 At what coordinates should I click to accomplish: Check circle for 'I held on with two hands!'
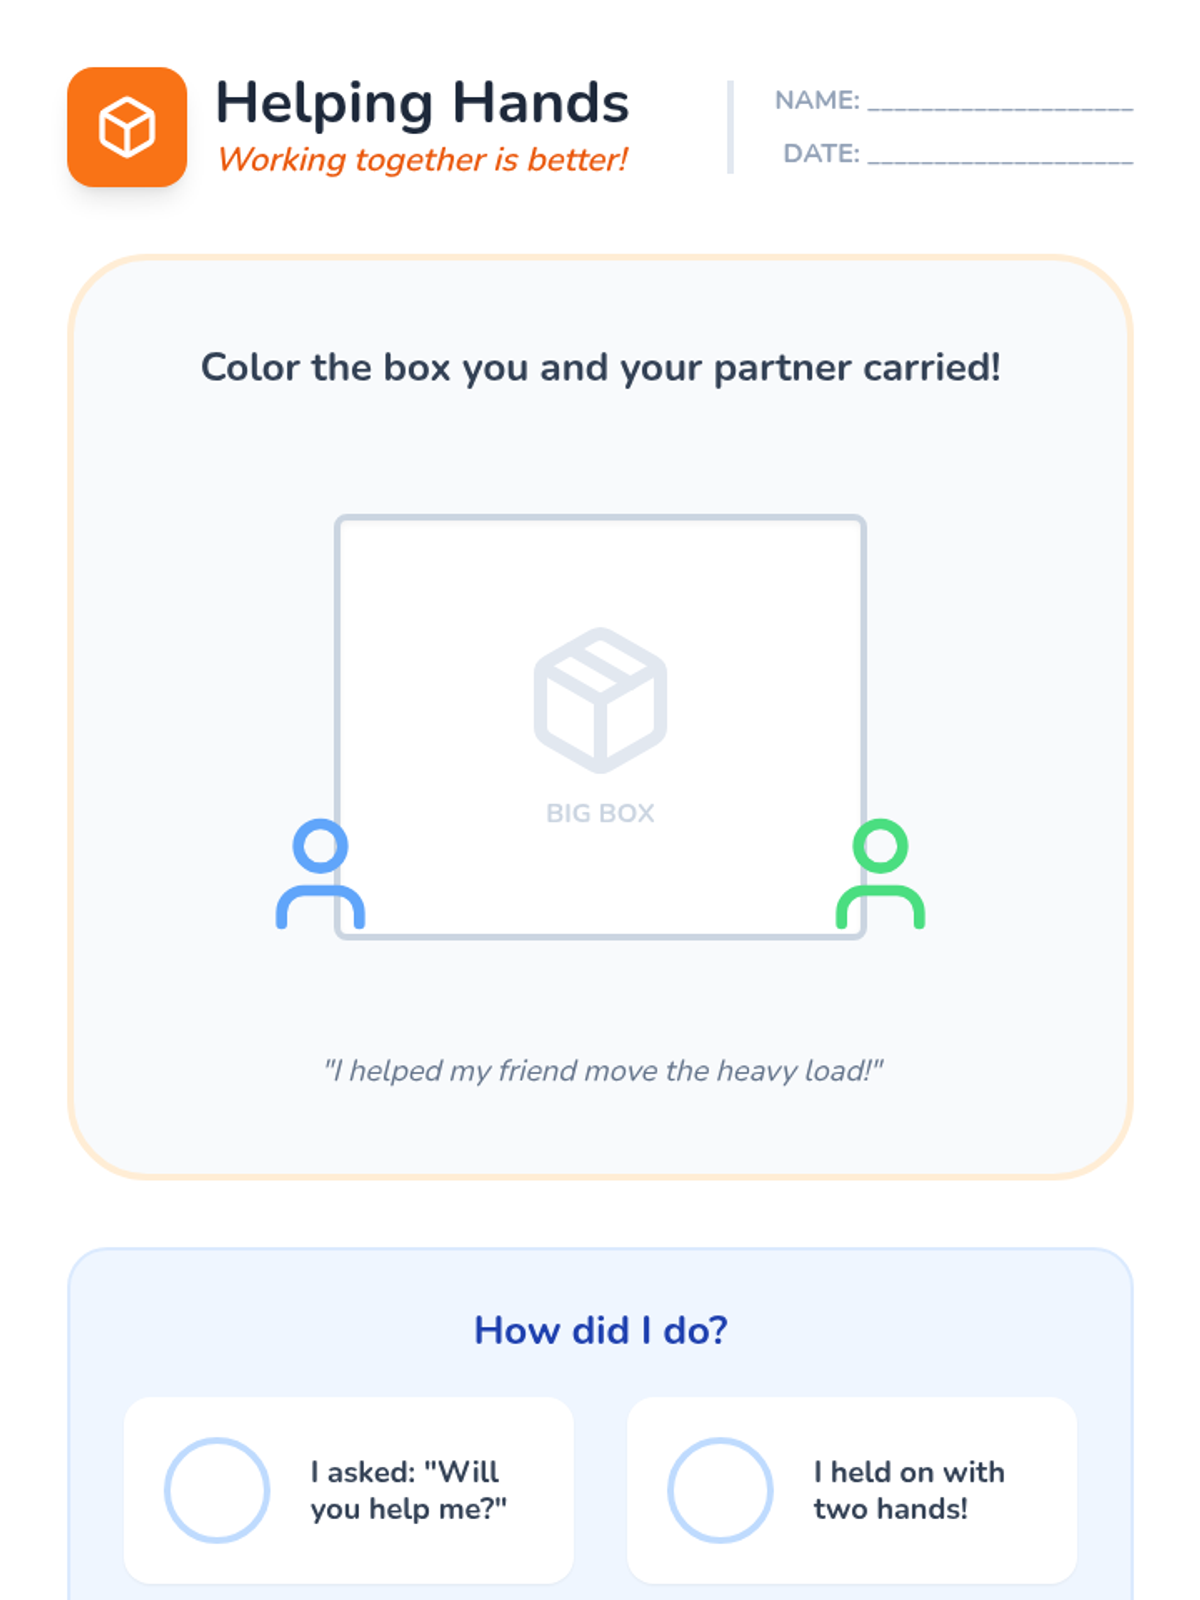(x=720, y=1490)
